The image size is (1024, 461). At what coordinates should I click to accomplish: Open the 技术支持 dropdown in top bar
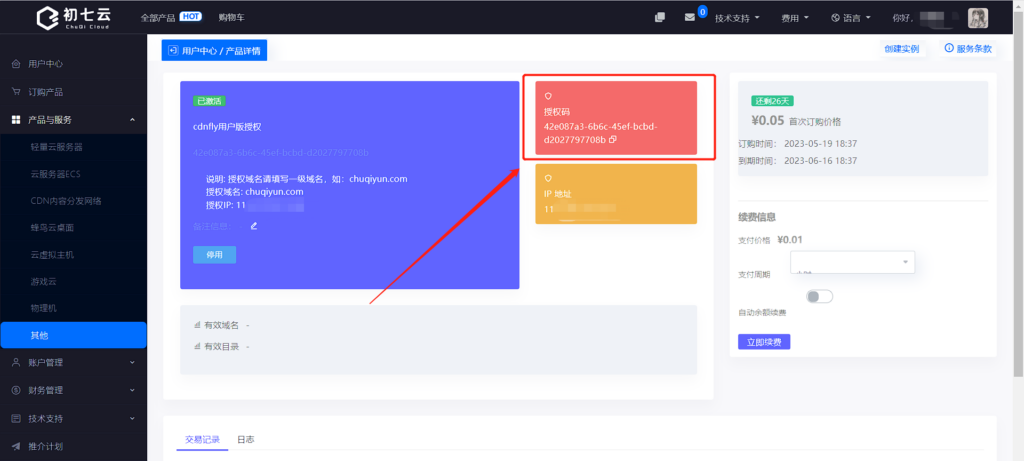(737, 18)
